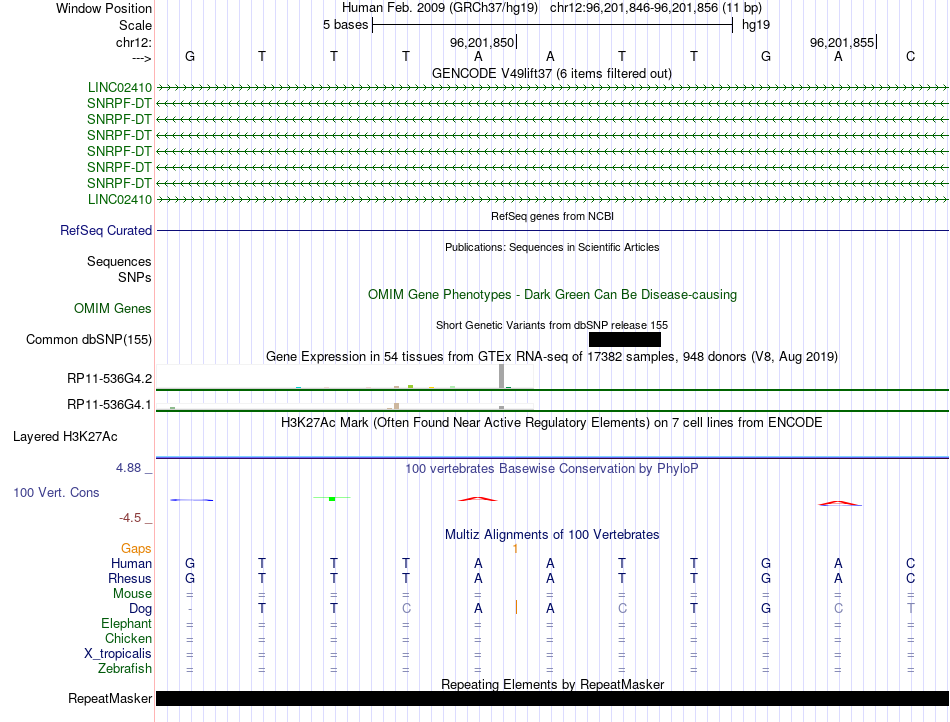The image size is (950, 722).
Task: Click the Common dbSNP(155) track label
Action: tap(89, 339)
